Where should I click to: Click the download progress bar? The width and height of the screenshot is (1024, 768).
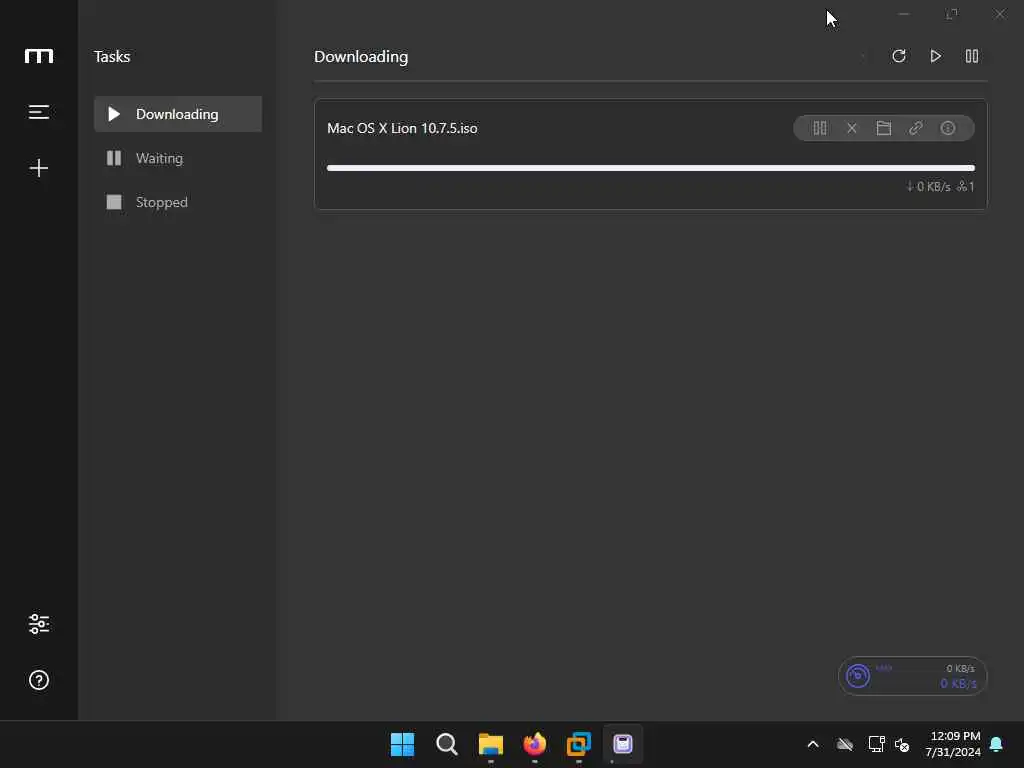point(650,168)
